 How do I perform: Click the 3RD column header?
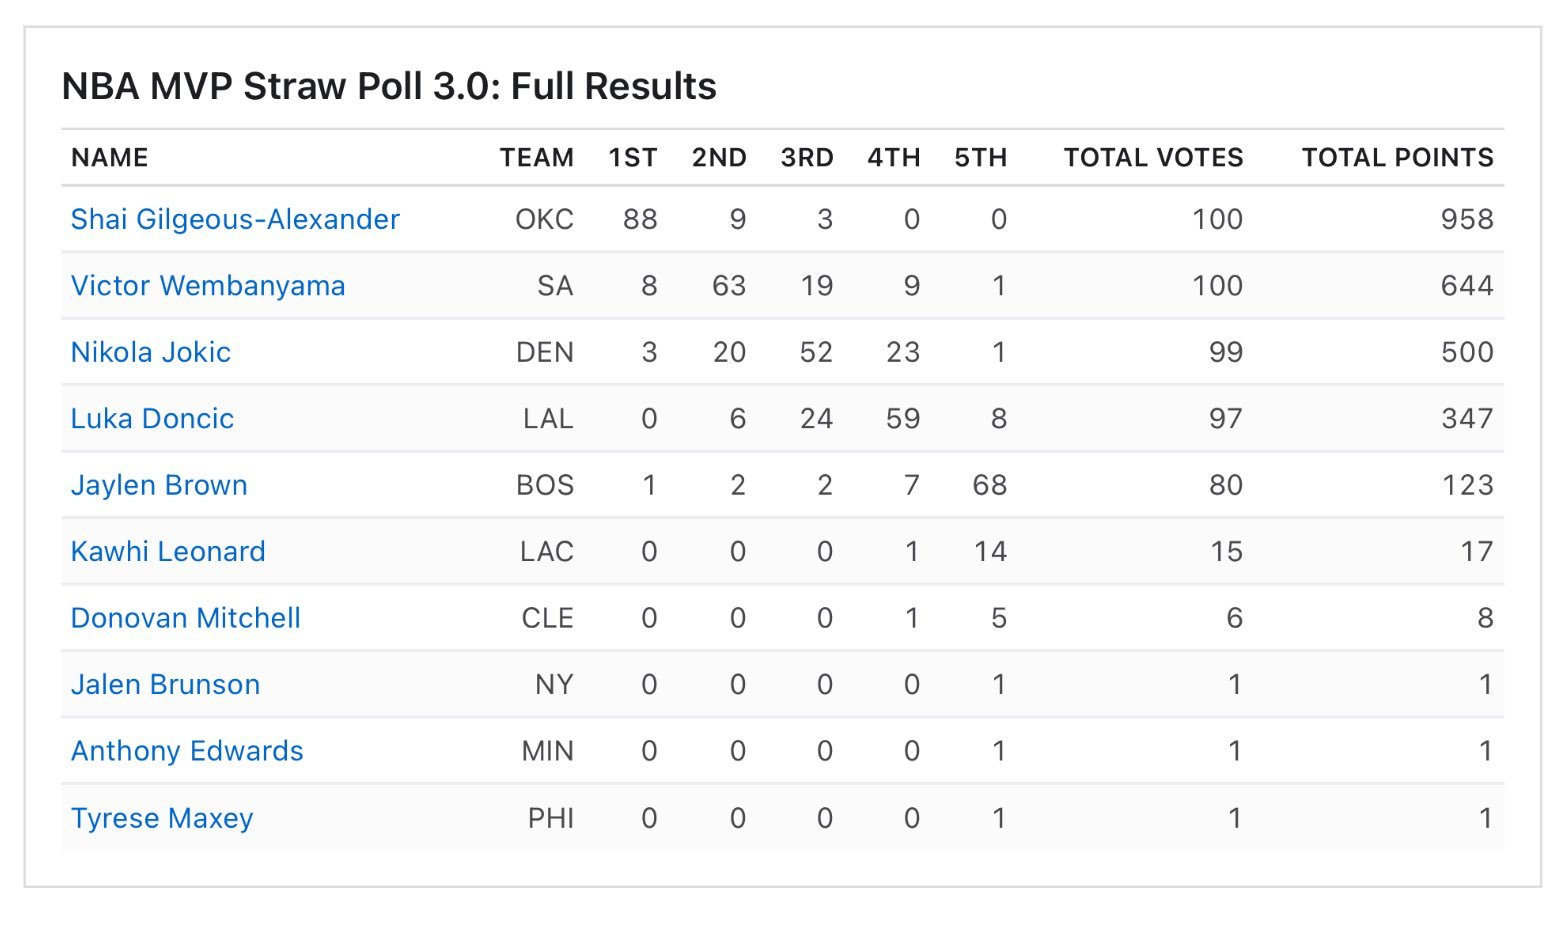point(807,158)
